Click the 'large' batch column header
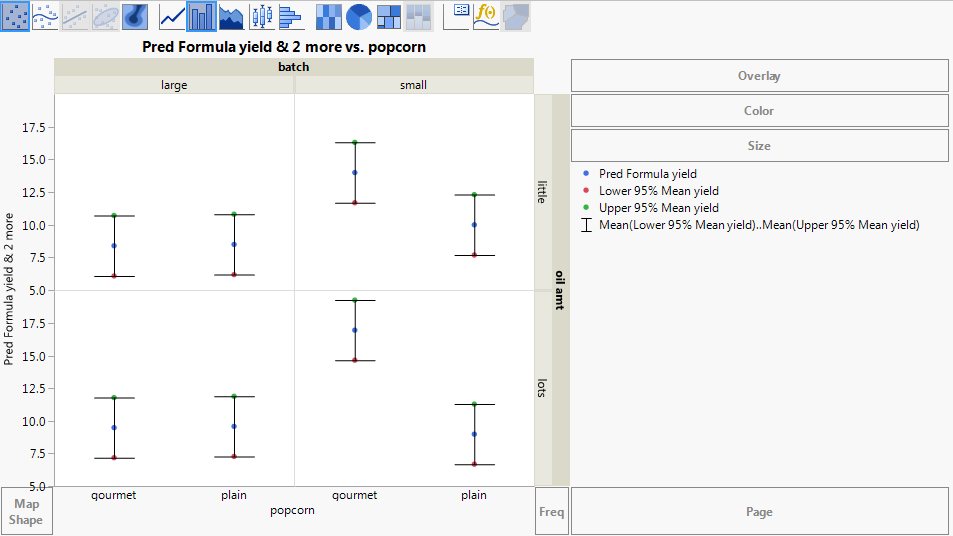 [x=174, y=85]
